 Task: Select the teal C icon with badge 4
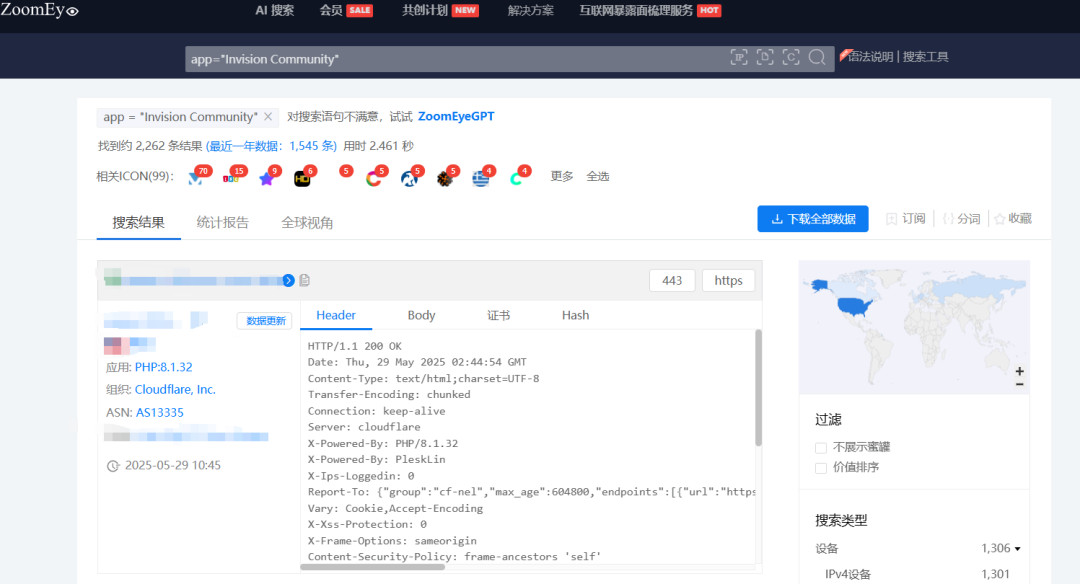pos(517,178)
